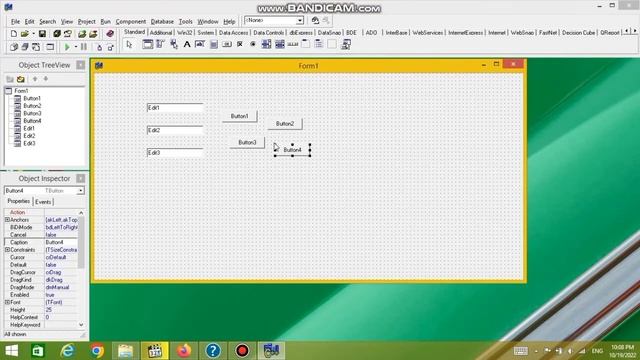Click the New items toolbar icon

coord(13,34)
